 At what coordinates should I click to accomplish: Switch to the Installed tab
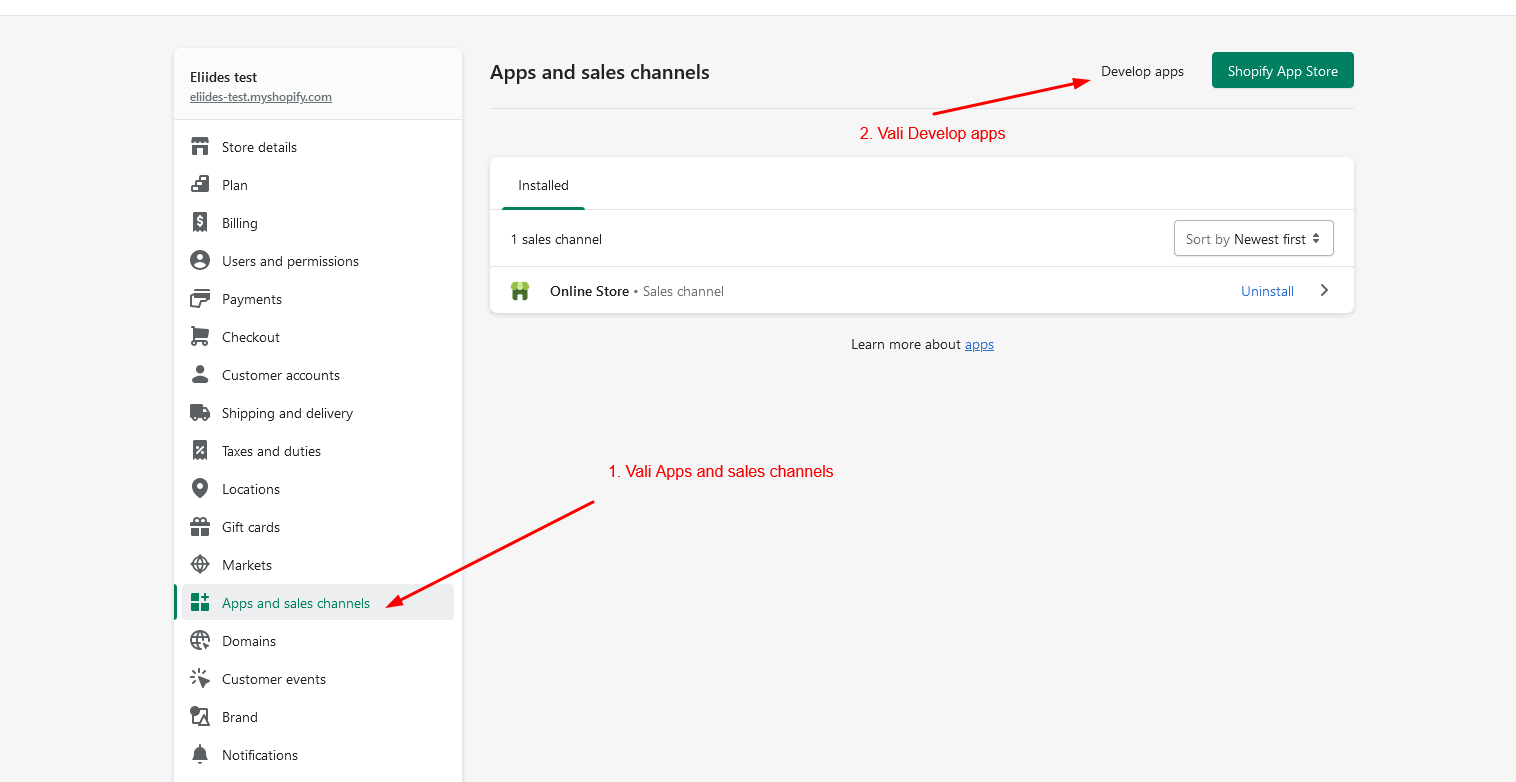click(543, 186)
